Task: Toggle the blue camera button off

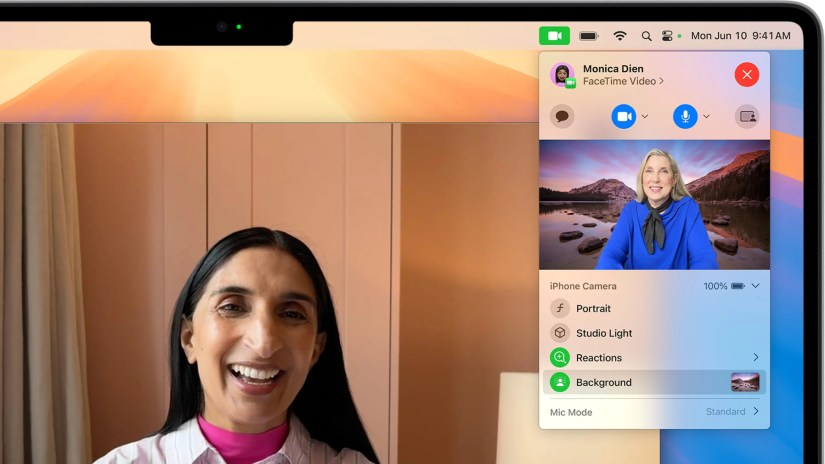Action: [x=623, y=116]
